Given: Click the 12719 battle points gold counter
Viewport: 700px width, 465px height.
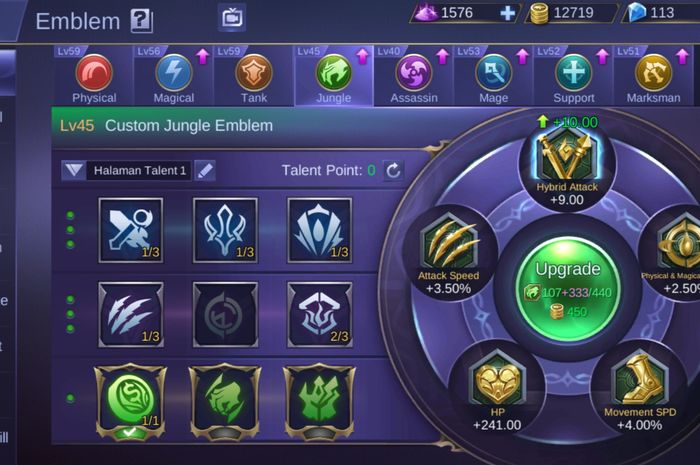Looking at the screenshot, I should 570,13.
